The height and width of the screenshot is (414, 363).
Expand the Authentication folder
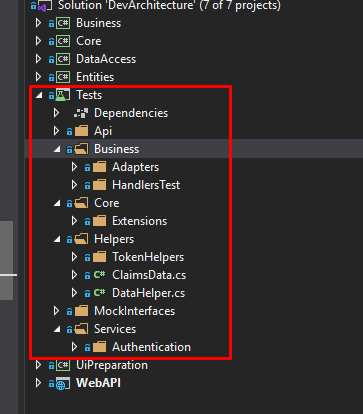point(74,347)
